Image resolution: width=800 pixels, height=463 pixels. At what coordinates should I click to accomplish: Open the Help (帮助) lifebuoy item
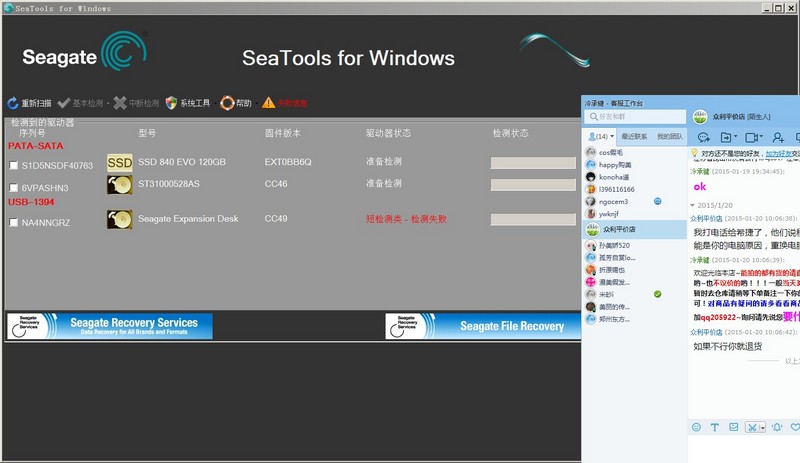[236, 103]
